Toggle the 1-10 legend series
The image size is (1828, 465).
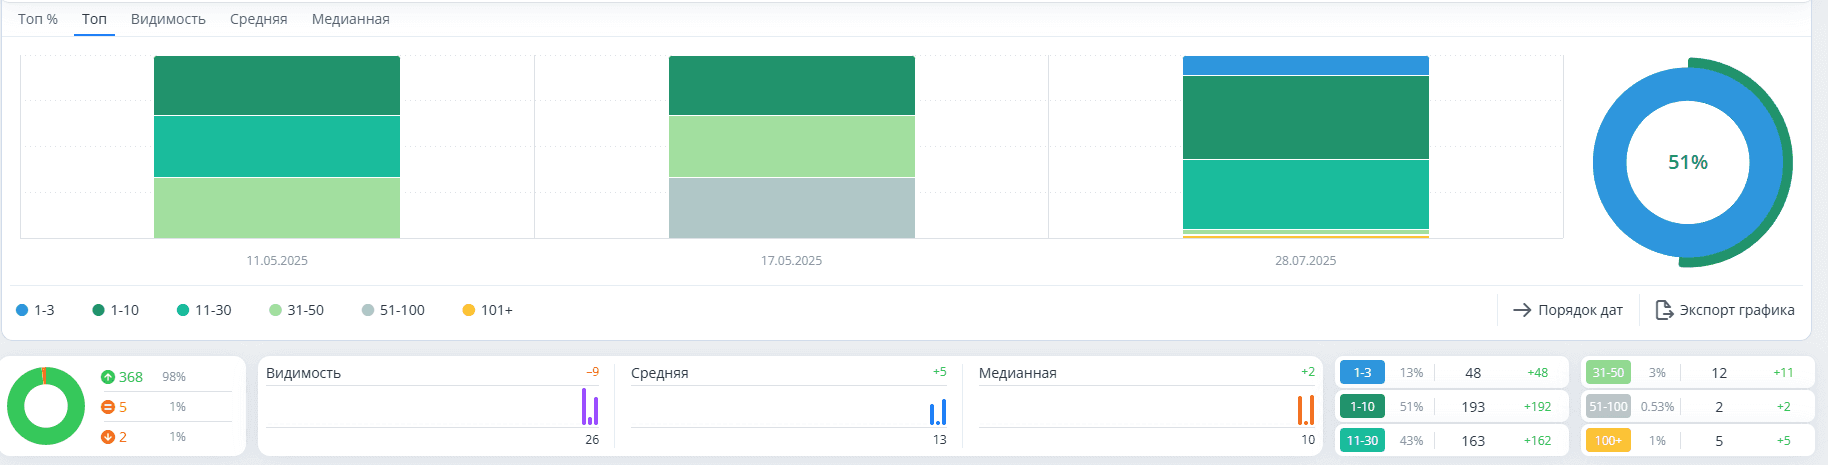coord(115,310)
